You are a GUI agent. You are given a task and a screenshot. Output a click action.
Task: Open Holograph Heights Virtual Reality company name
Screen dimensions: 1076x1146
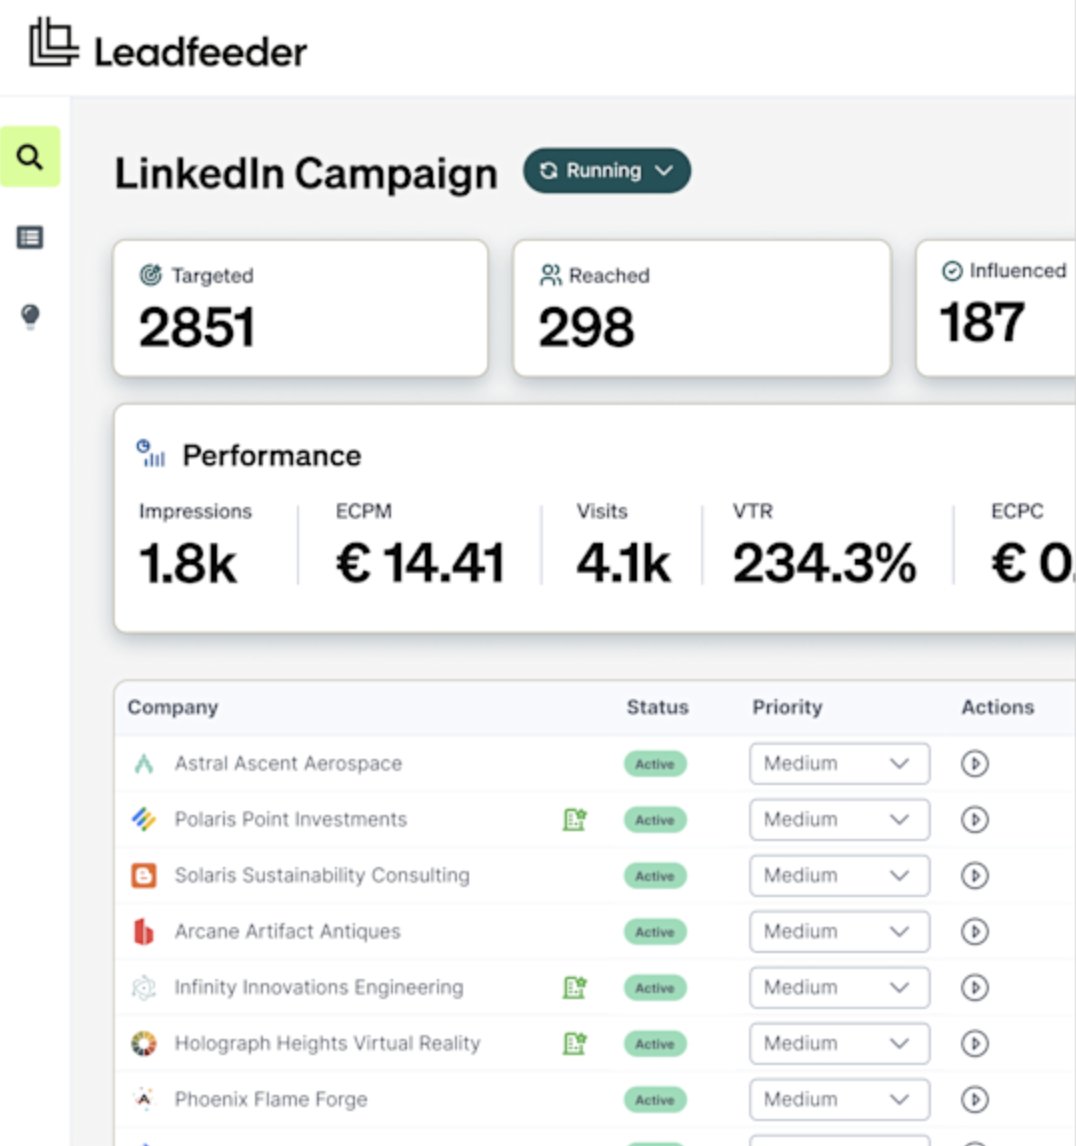[x=327, y=1044]
